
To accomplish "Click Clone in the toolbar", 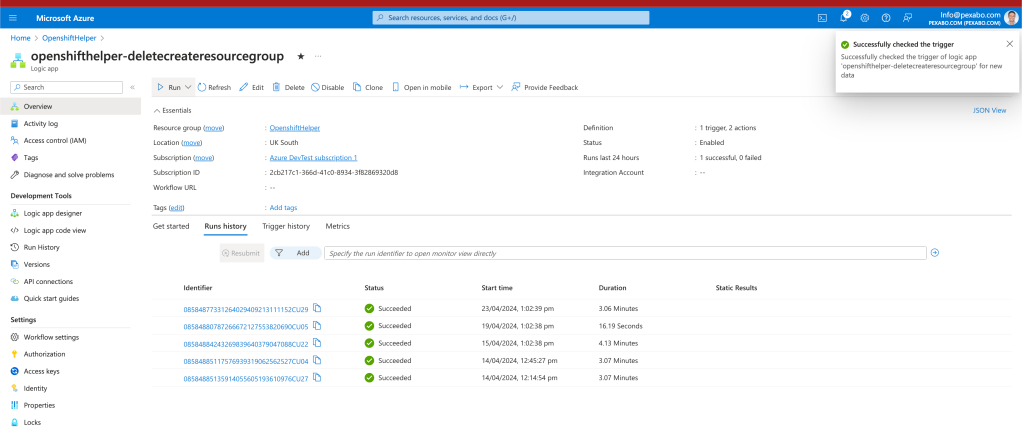I will 368,87.
